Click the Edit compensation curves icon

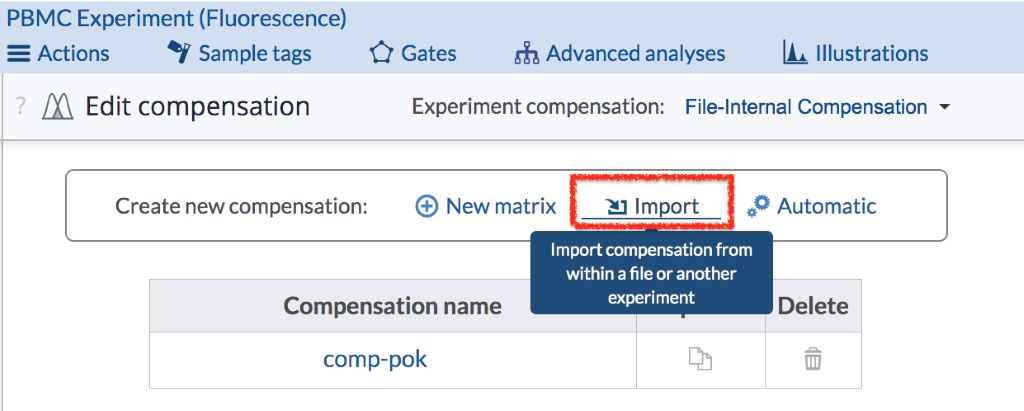click(x=55, y=107)
